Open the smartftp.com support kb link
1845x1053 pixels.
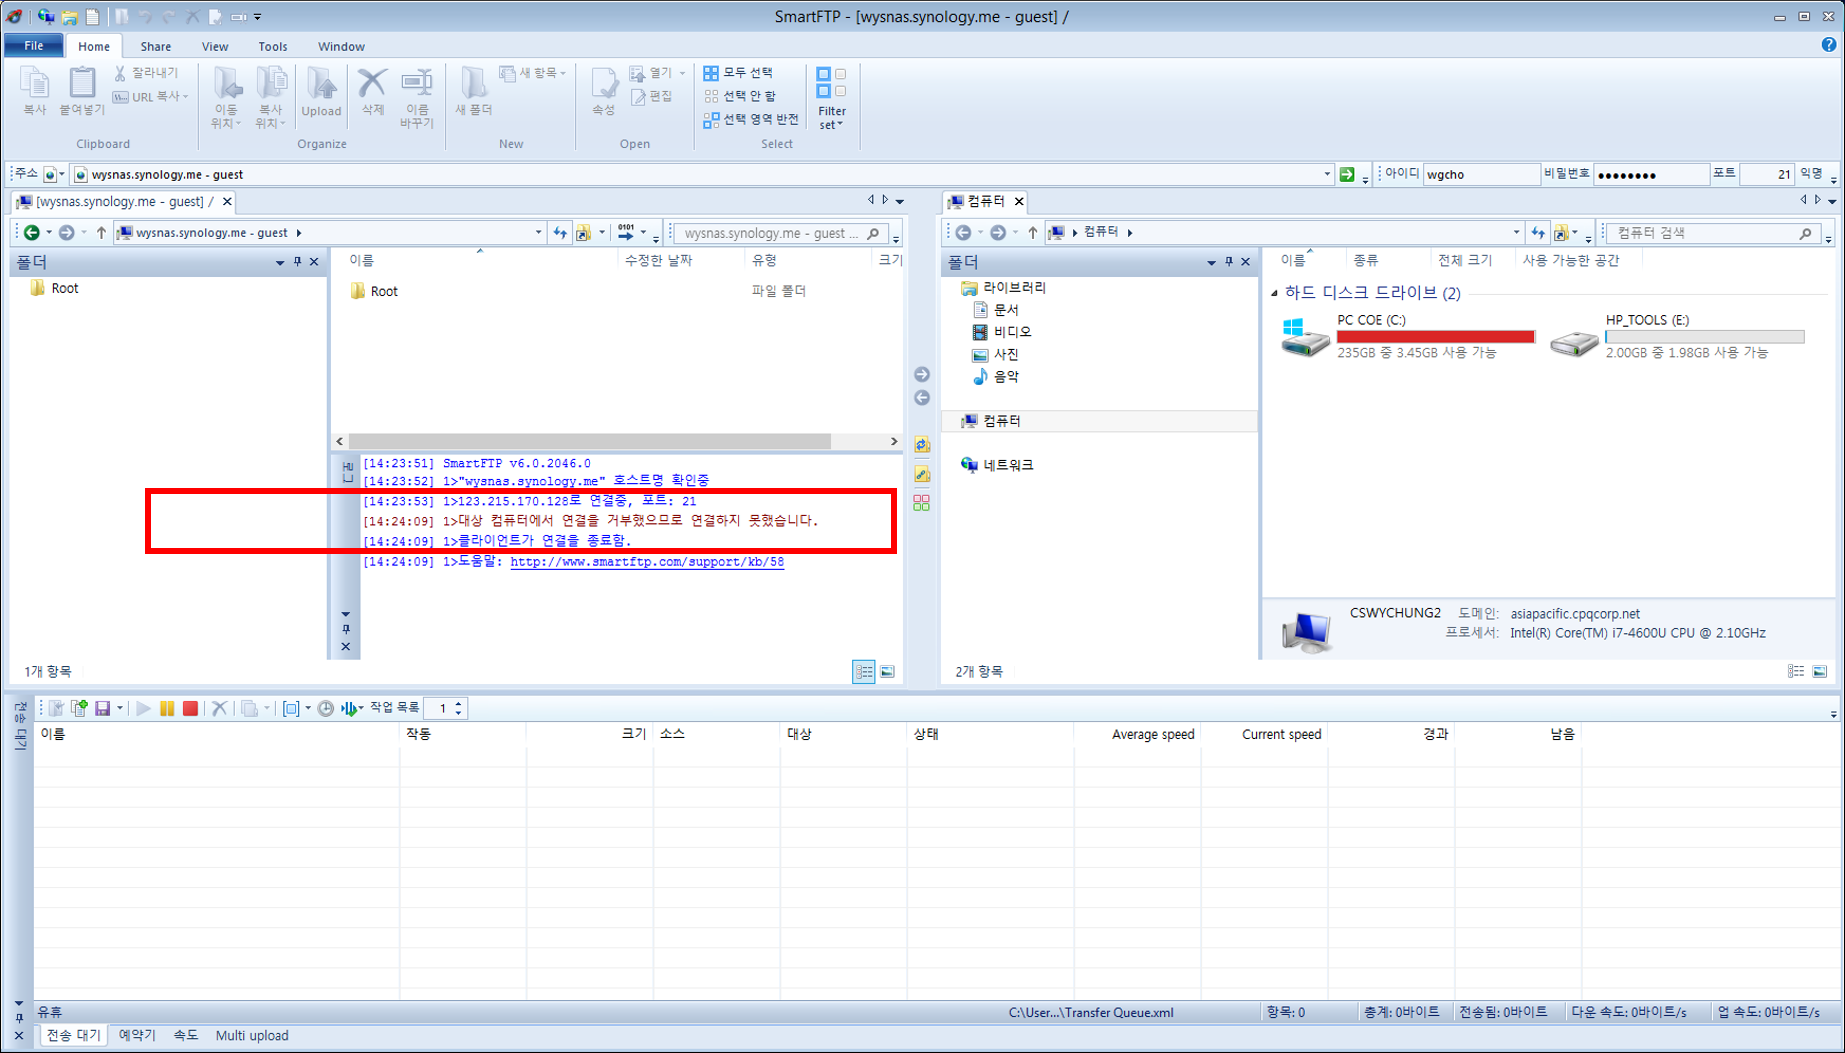tap(647, 562)
